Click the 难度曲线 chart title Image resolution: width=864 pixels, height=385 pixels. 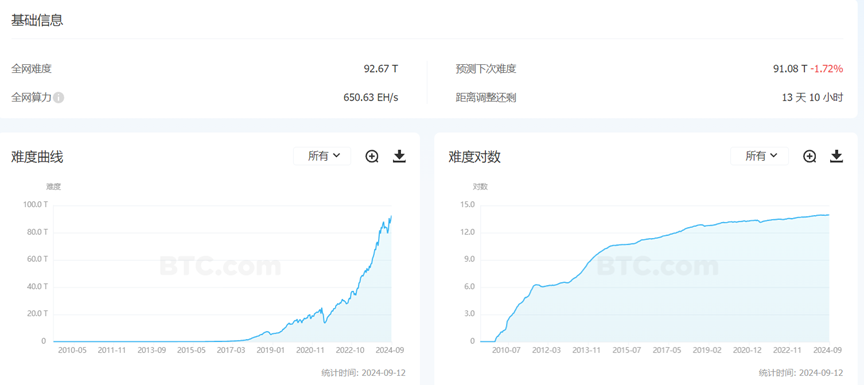tap(37, 157)
